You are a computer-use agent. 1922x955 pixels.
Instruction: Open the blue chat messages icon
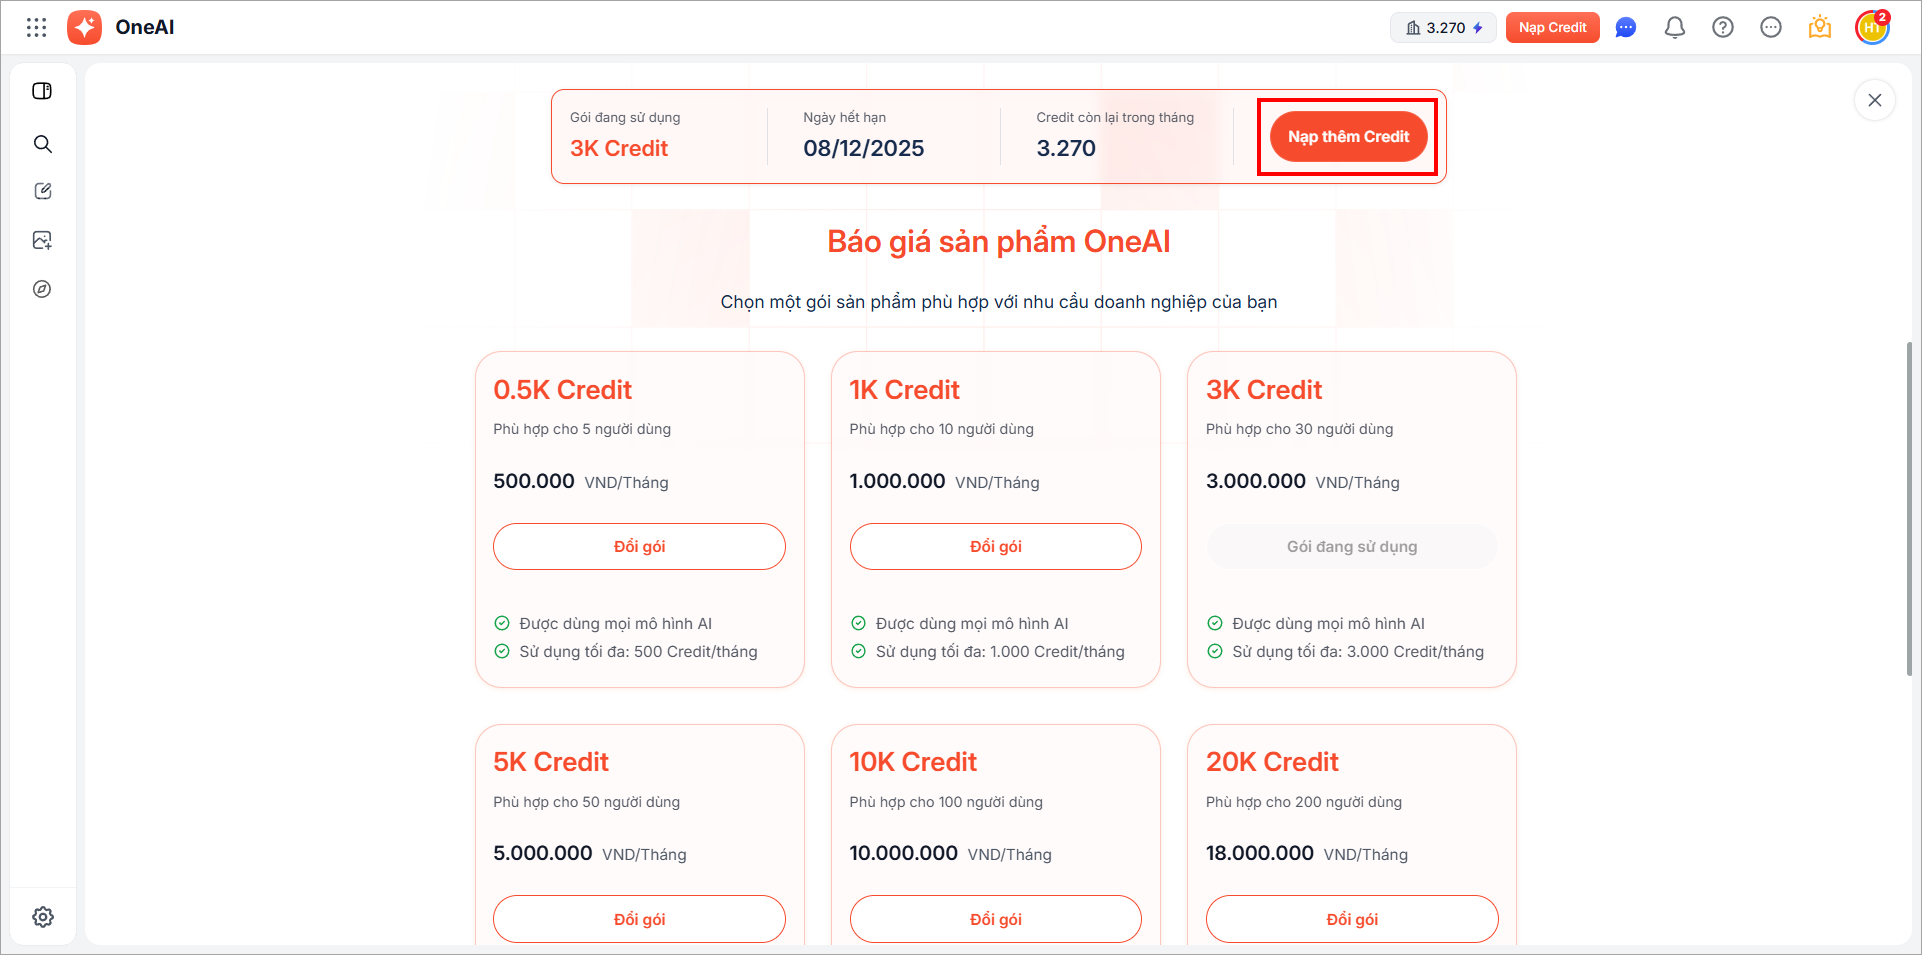click(1626, 28)
